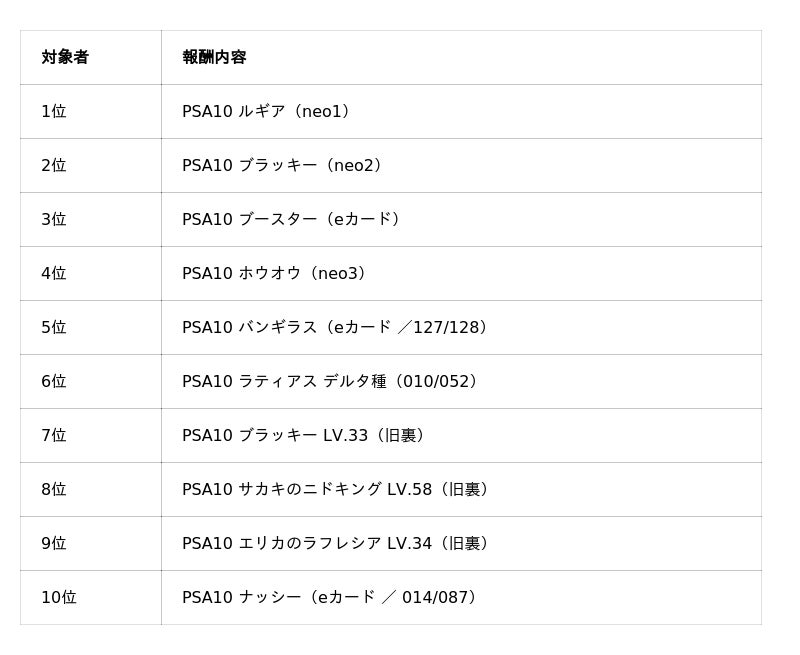Click PSA10 ラティアス デルタ種 reward text
This screenshot has height=655, width=800.
[332, 381]
